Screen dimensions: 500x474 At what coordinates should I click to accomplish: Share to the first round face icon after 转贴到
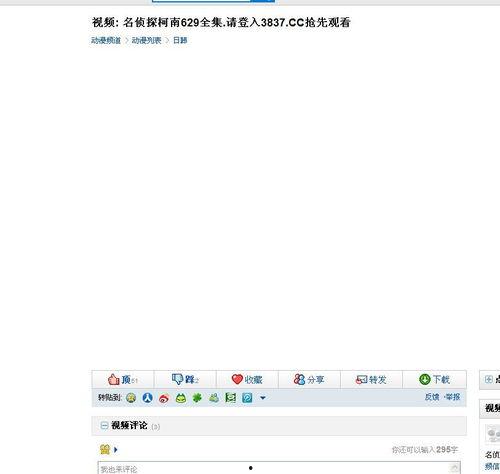pyautogui.click(x=131, y=398)
